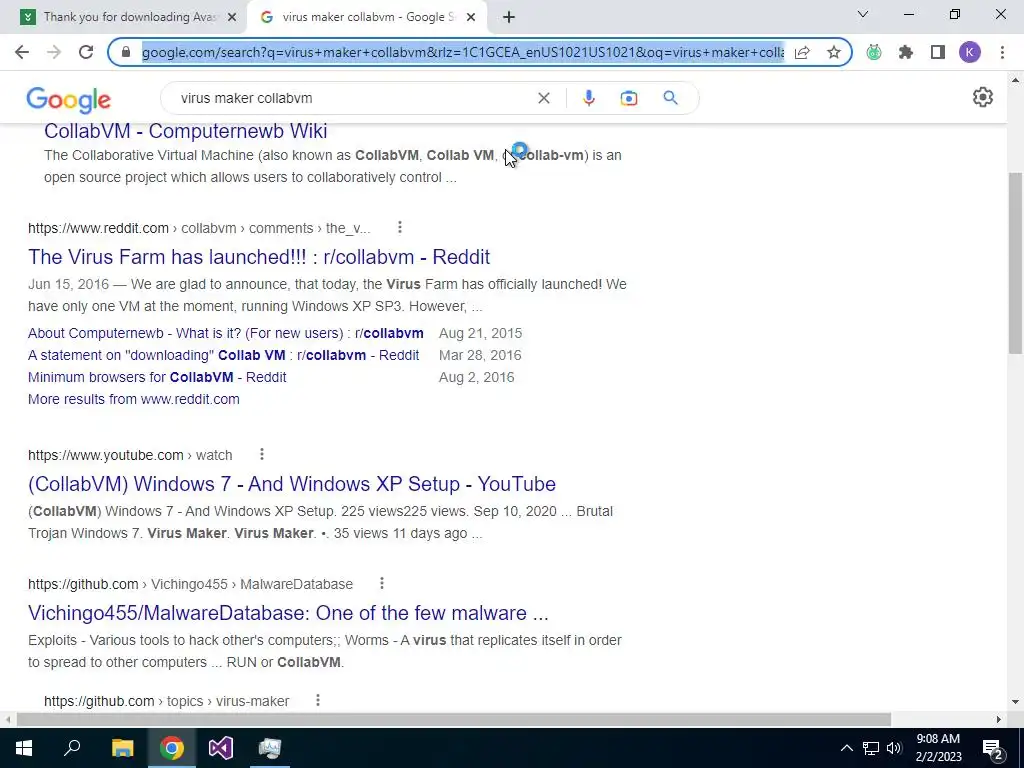Viewport: 1024px width, 768px height.
Task: Click the vertical scrollbar thumb
Action: 1016,263
